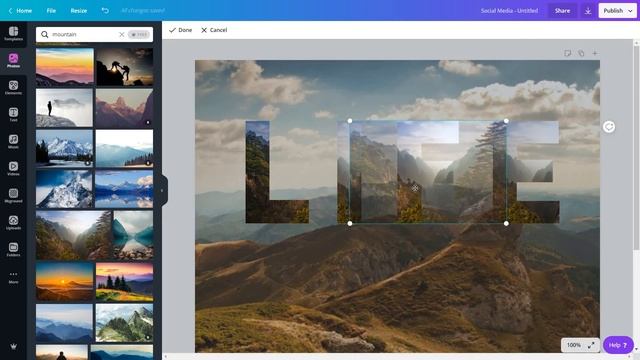Select the foggy green valley with tree thumbnail
Screen dimensions: 640x360
(73, 235)
